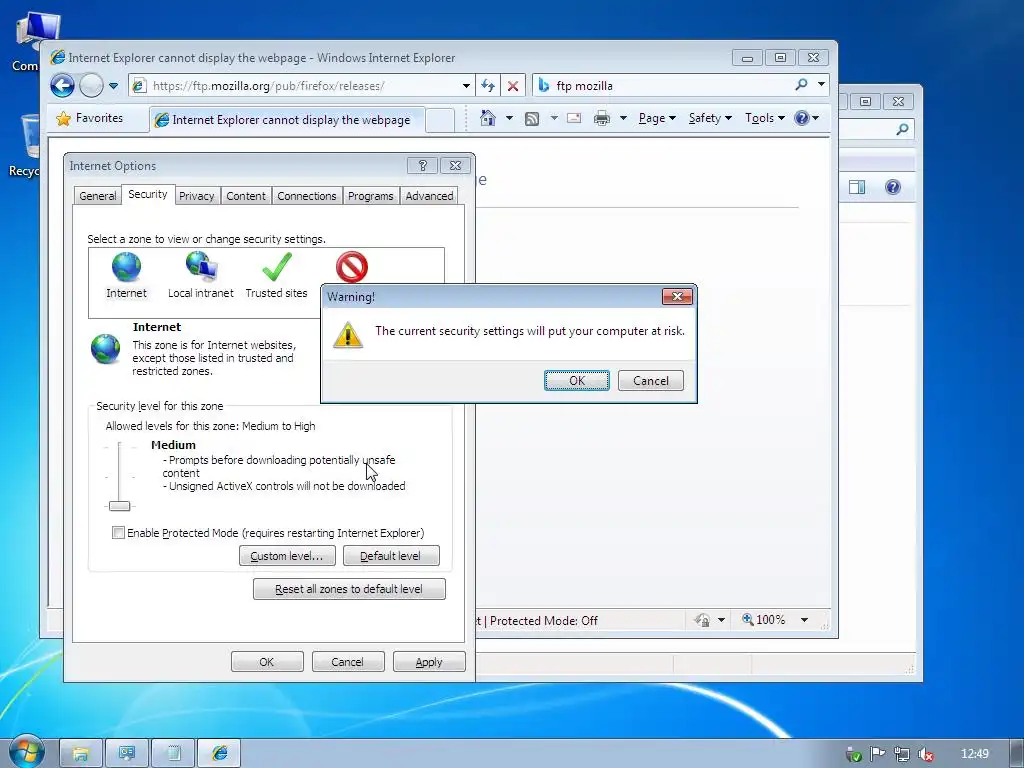This screenshot has width=1024, height=768.
Task: Click OK in the Warning dialog
Action: point(577,381)
